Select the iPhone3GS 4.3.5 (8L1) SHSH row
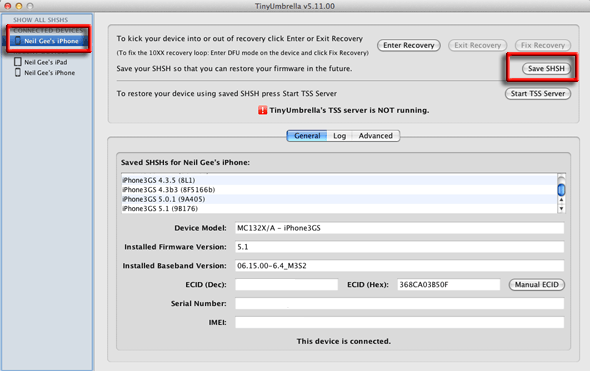Viewport: 590px width, 371px height. tap(339, 180)
